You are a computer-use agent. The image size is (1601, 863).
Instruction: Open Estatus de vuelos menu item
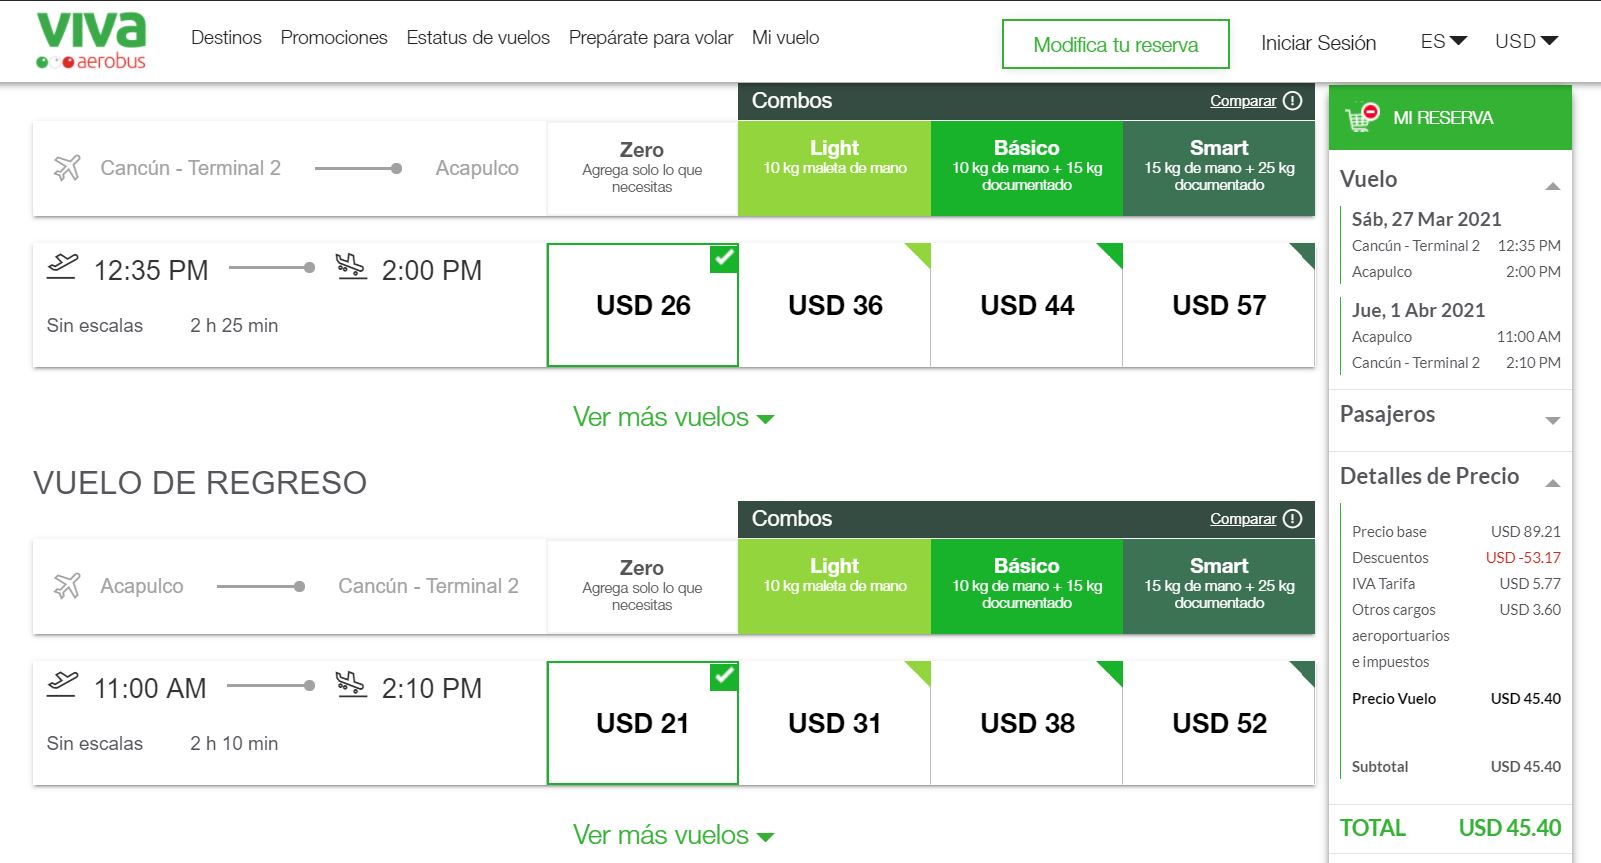478,38
